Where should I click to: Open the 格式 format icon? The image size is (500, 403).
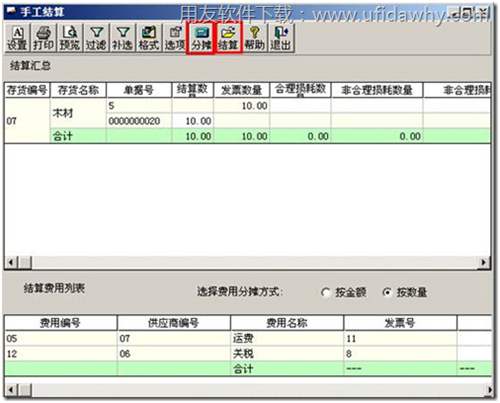coord(149,38)
